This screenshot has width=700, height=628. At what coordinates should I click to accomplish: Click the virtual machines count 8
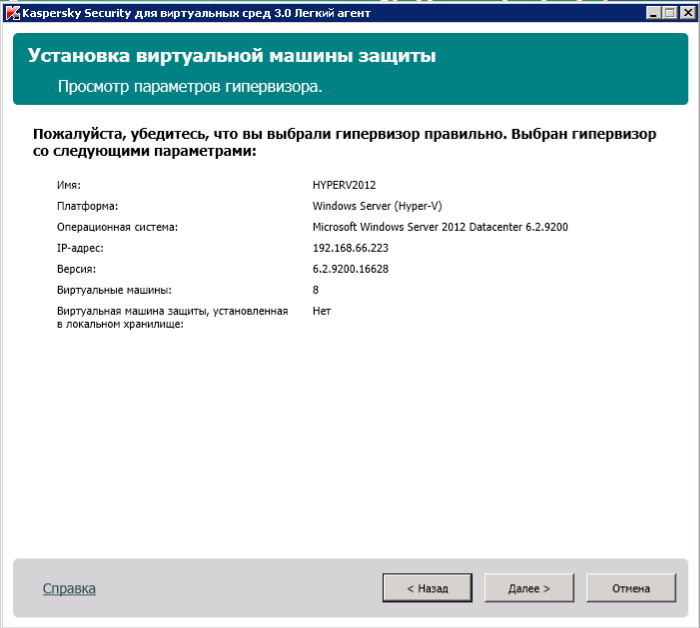click(x=316, y=290)
